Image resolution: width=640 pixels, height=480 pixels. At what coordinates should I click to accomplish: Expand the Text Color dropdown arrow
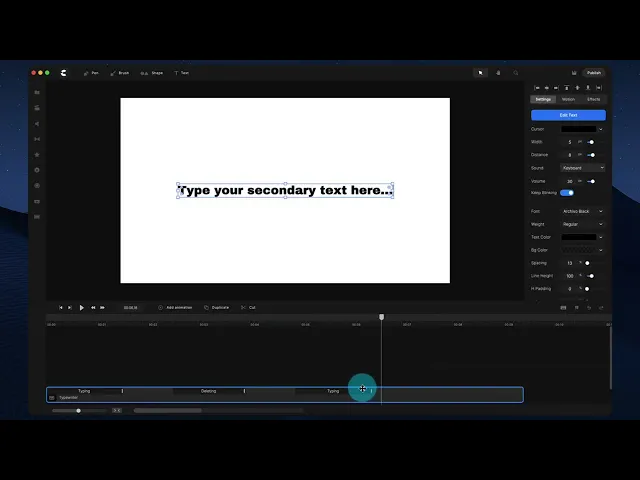coord(601,237)
